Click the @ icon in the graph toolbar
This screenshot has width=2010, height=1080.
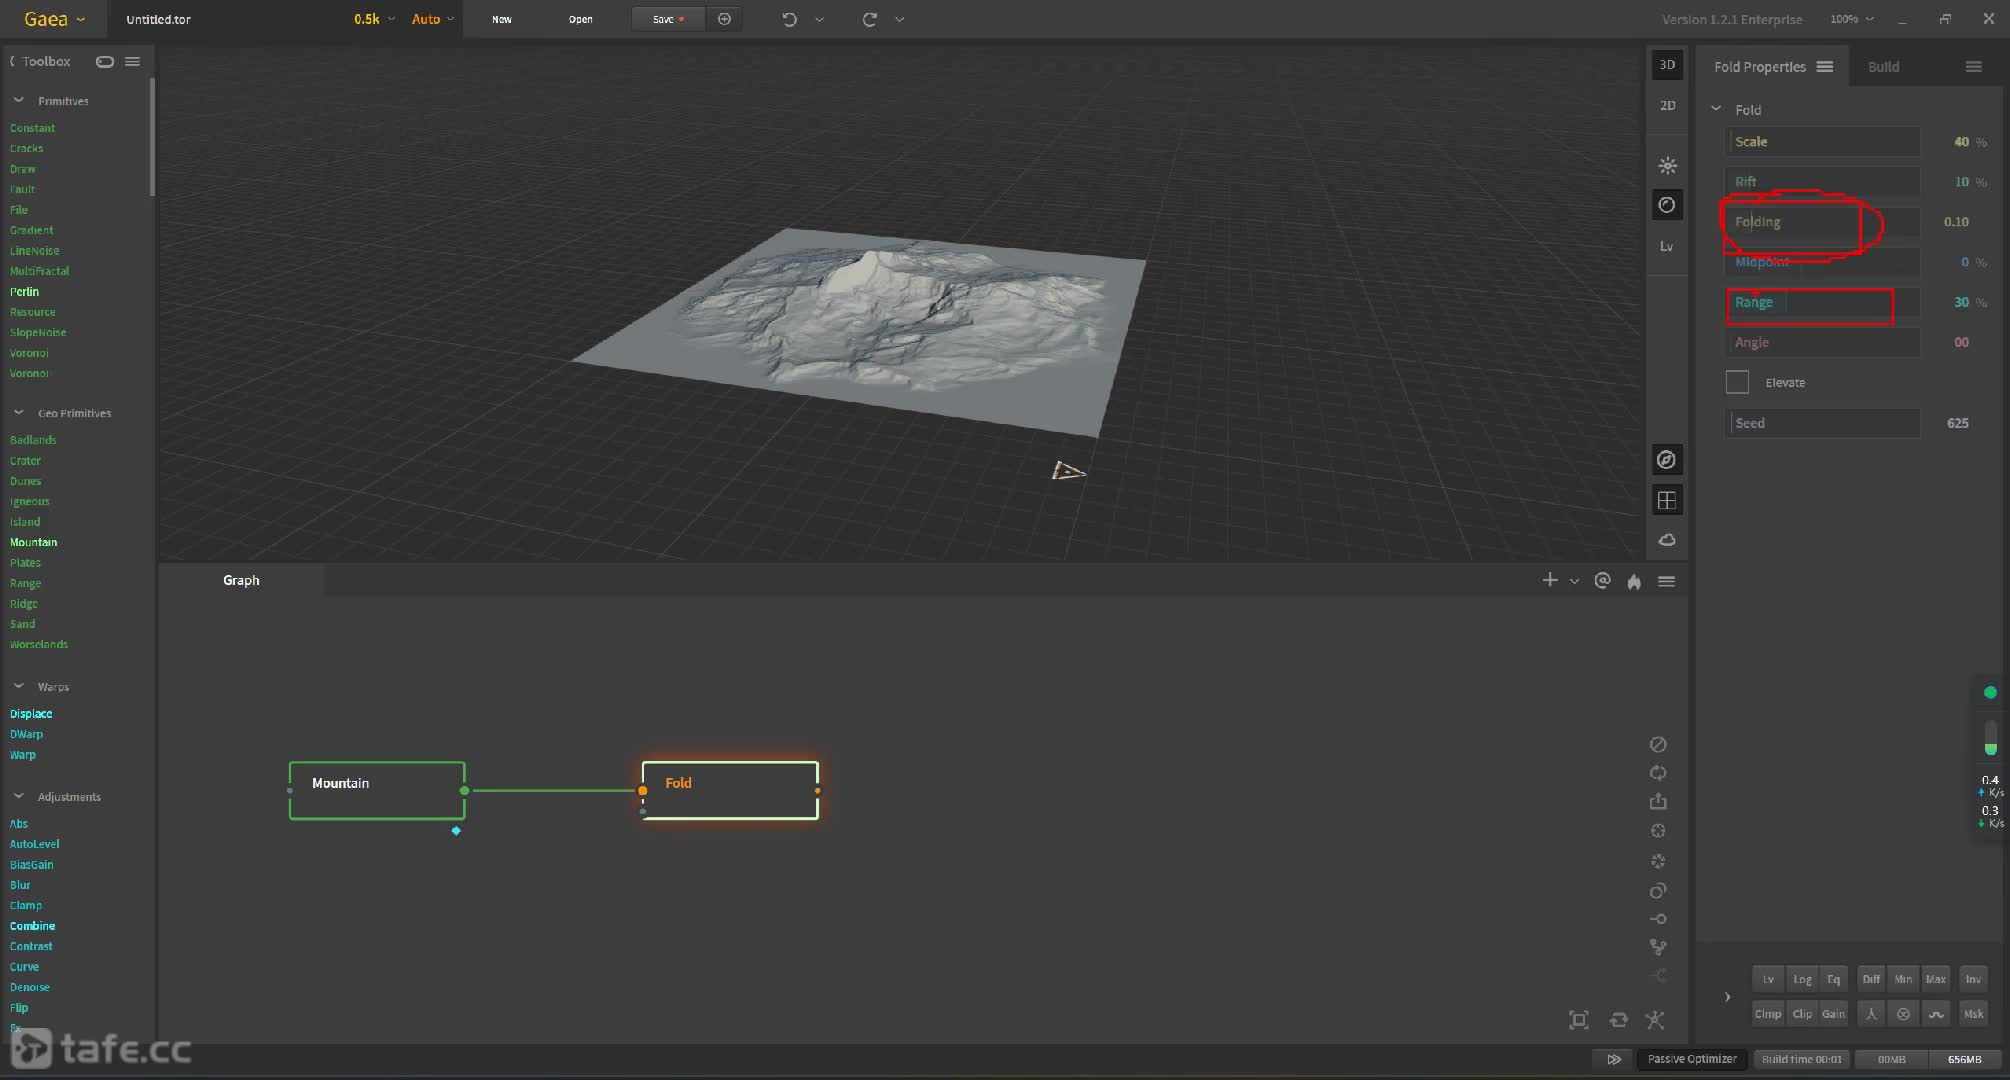click(1603, 580)
